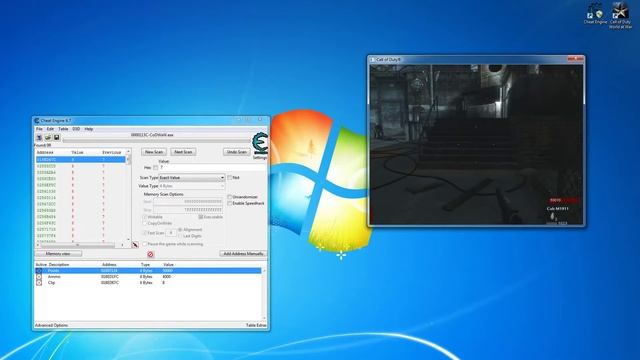Click Add Address Manually button
The image size is (640, 360).
coord(243,254)
